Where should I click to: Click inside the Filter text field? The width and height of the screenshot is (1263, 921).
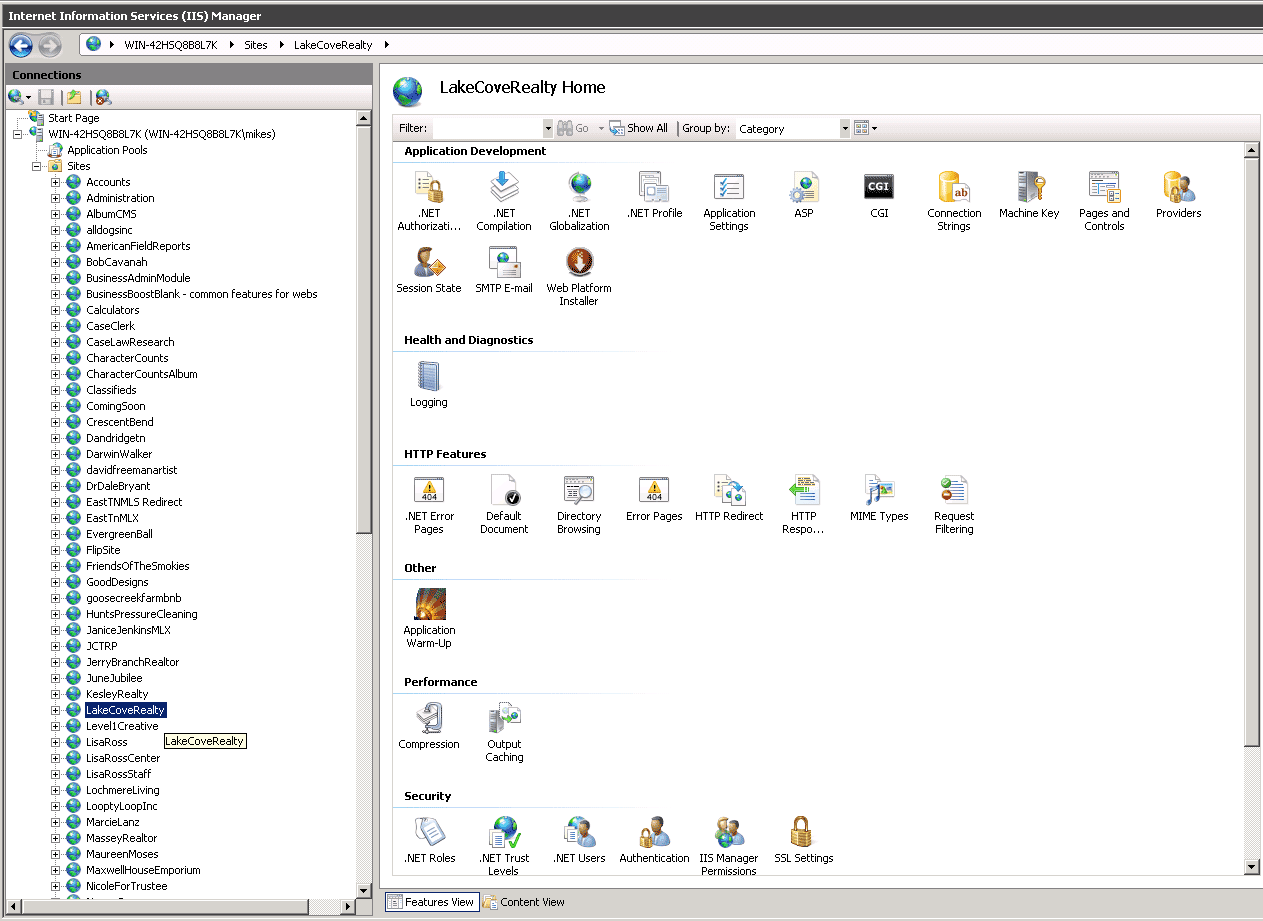click(487, 128)
